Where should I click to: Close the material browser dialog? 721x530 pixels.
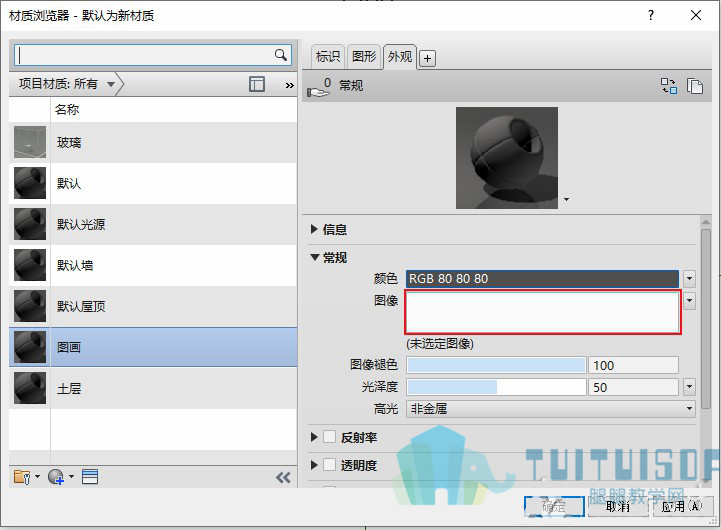pyautogui.click(x=696, y=15)
